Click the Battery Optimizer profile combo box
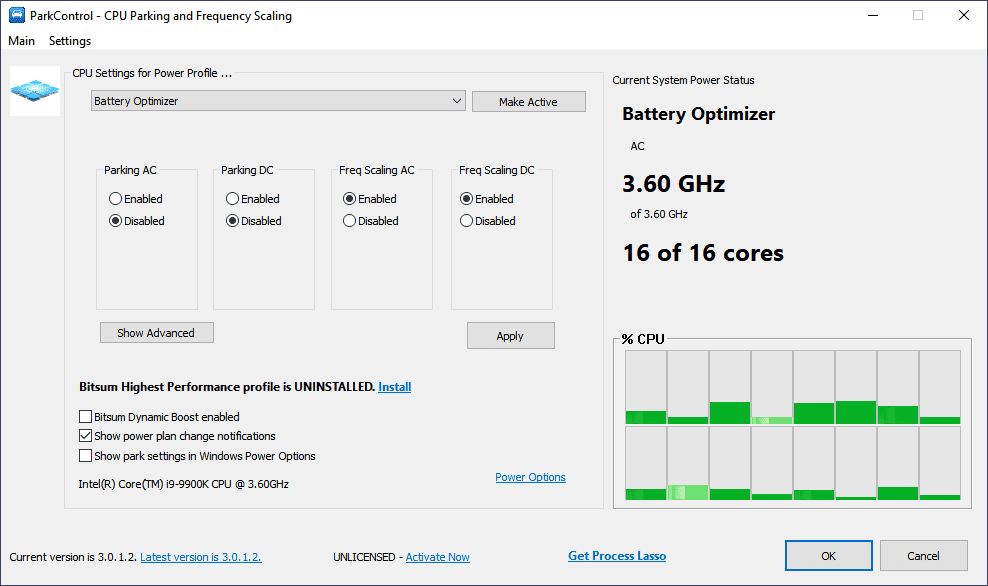 [x=278, y=101]
